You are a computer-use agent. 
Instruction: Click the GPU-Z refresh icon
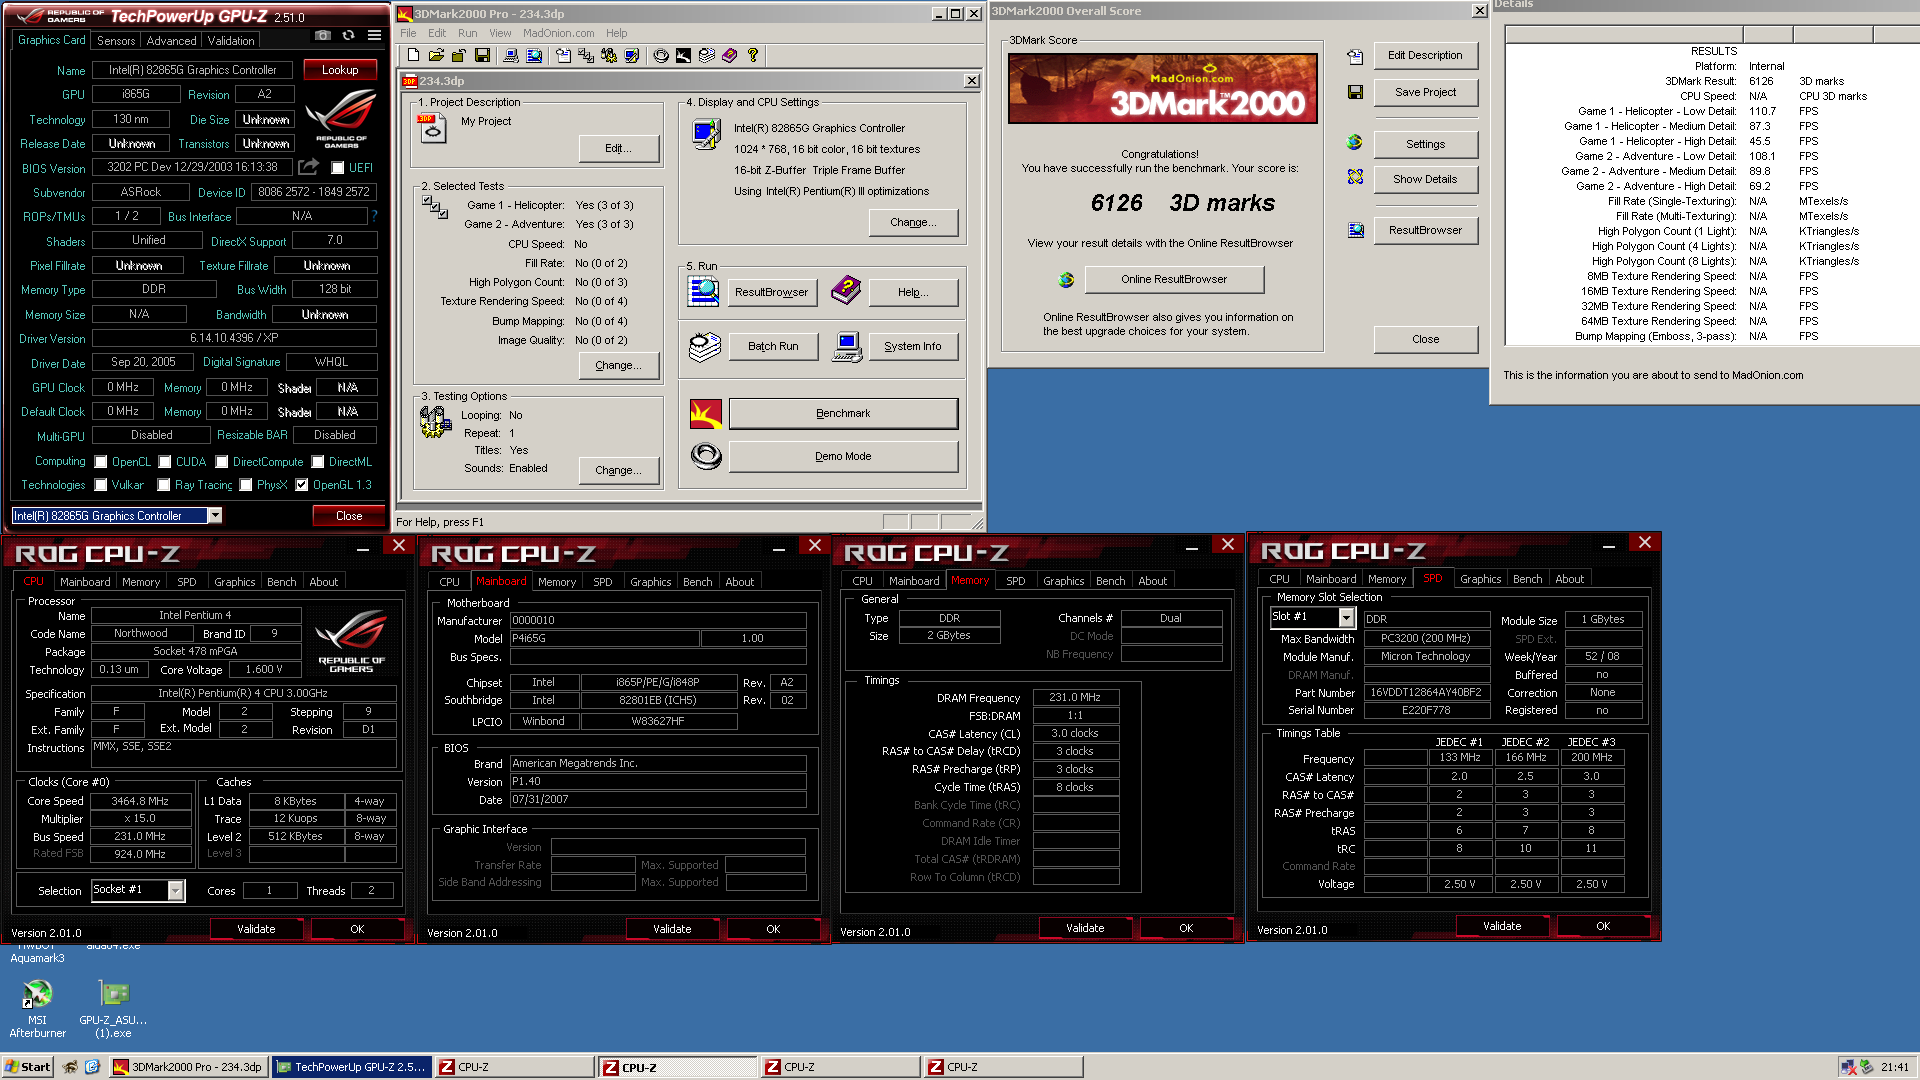click(x=348, y=35)
